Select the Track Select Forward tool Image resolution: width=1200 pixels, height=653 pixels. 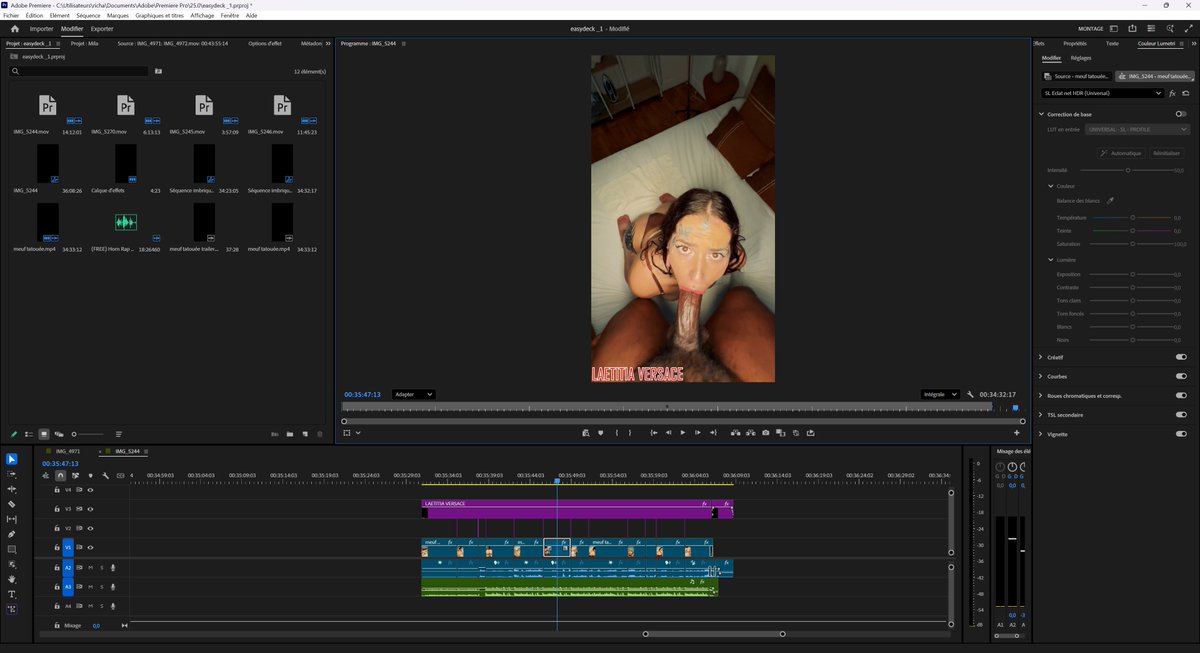[x=12, y=474]
